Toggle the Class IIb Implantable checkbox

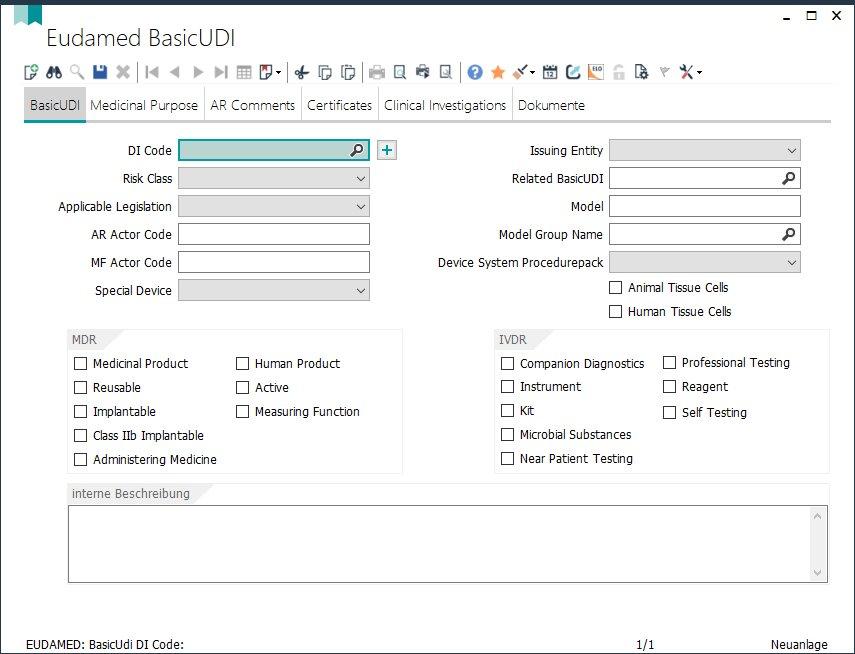pyautogui.click(x=80, y=435)
